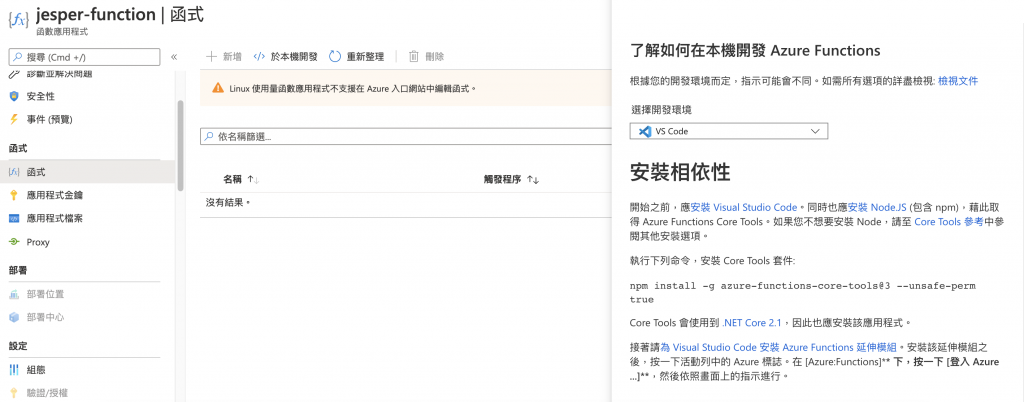Click the 沒有結果 row text
This screenshot has height=402, width=1024.
click(229, 202)
